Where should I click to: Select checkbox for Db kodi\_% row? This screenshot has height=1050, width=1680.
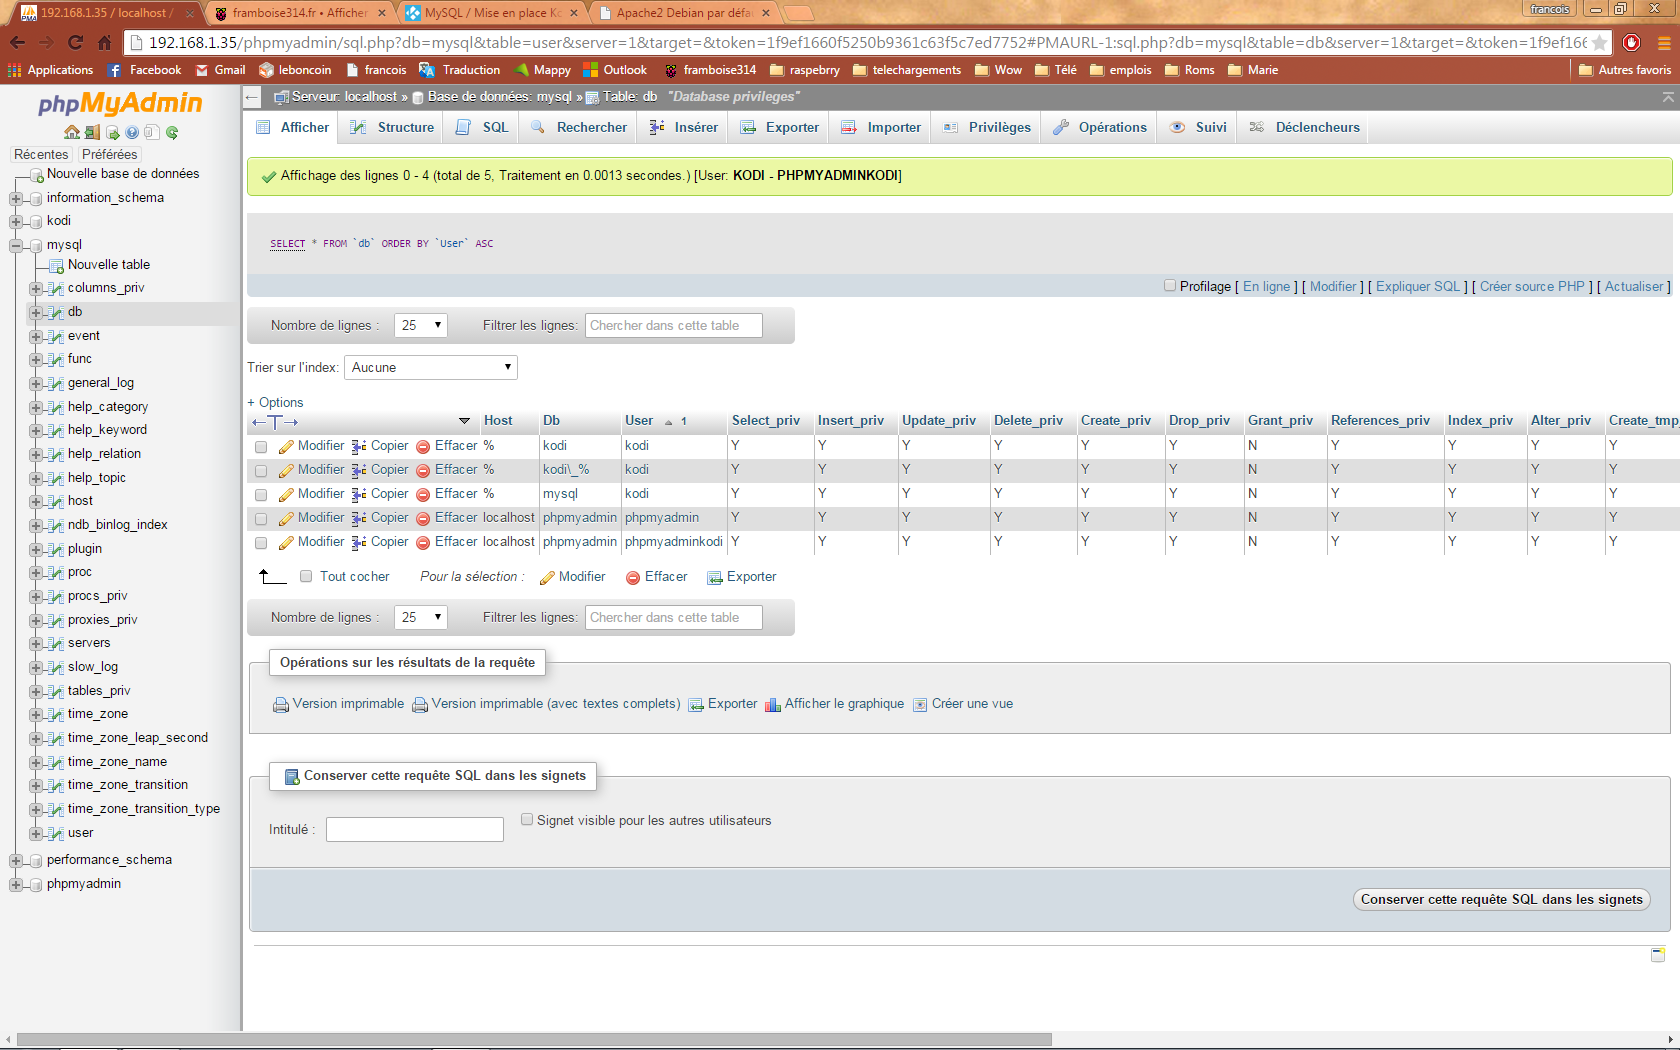click(261, 471)
